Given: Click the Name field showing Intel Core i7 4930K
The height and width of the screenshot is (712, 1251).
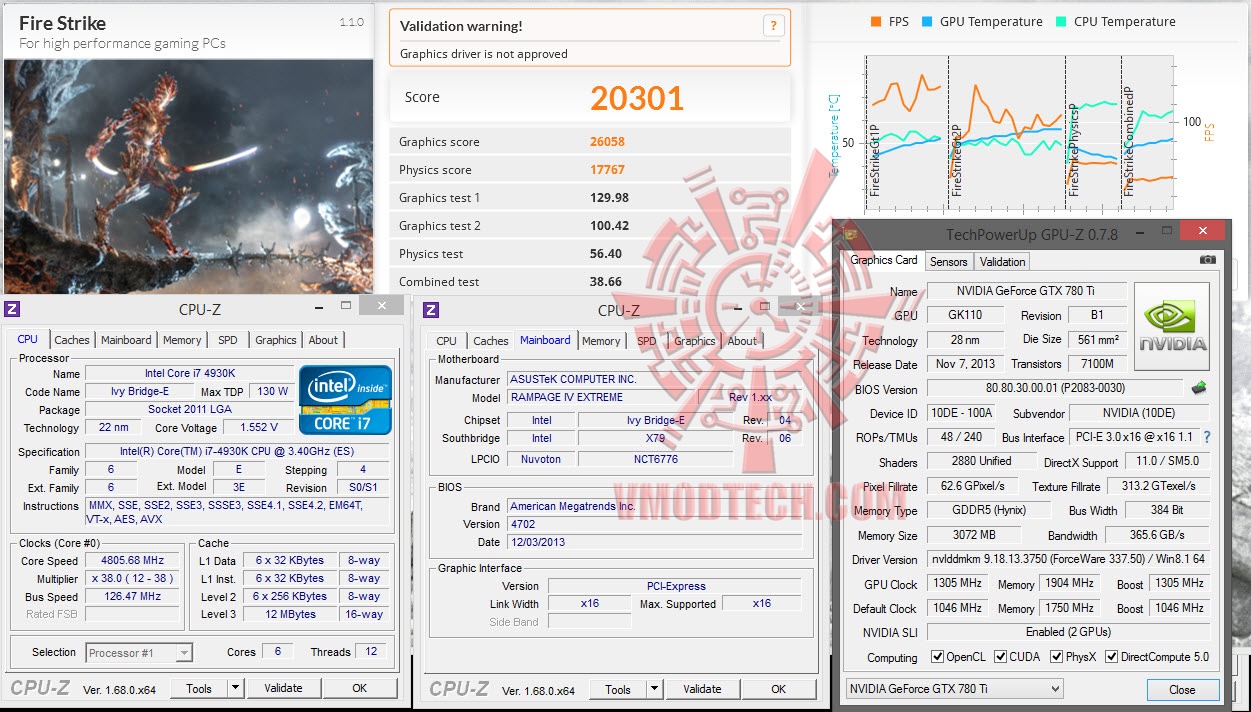Looking at the screenshot, I should coord(188,373).
